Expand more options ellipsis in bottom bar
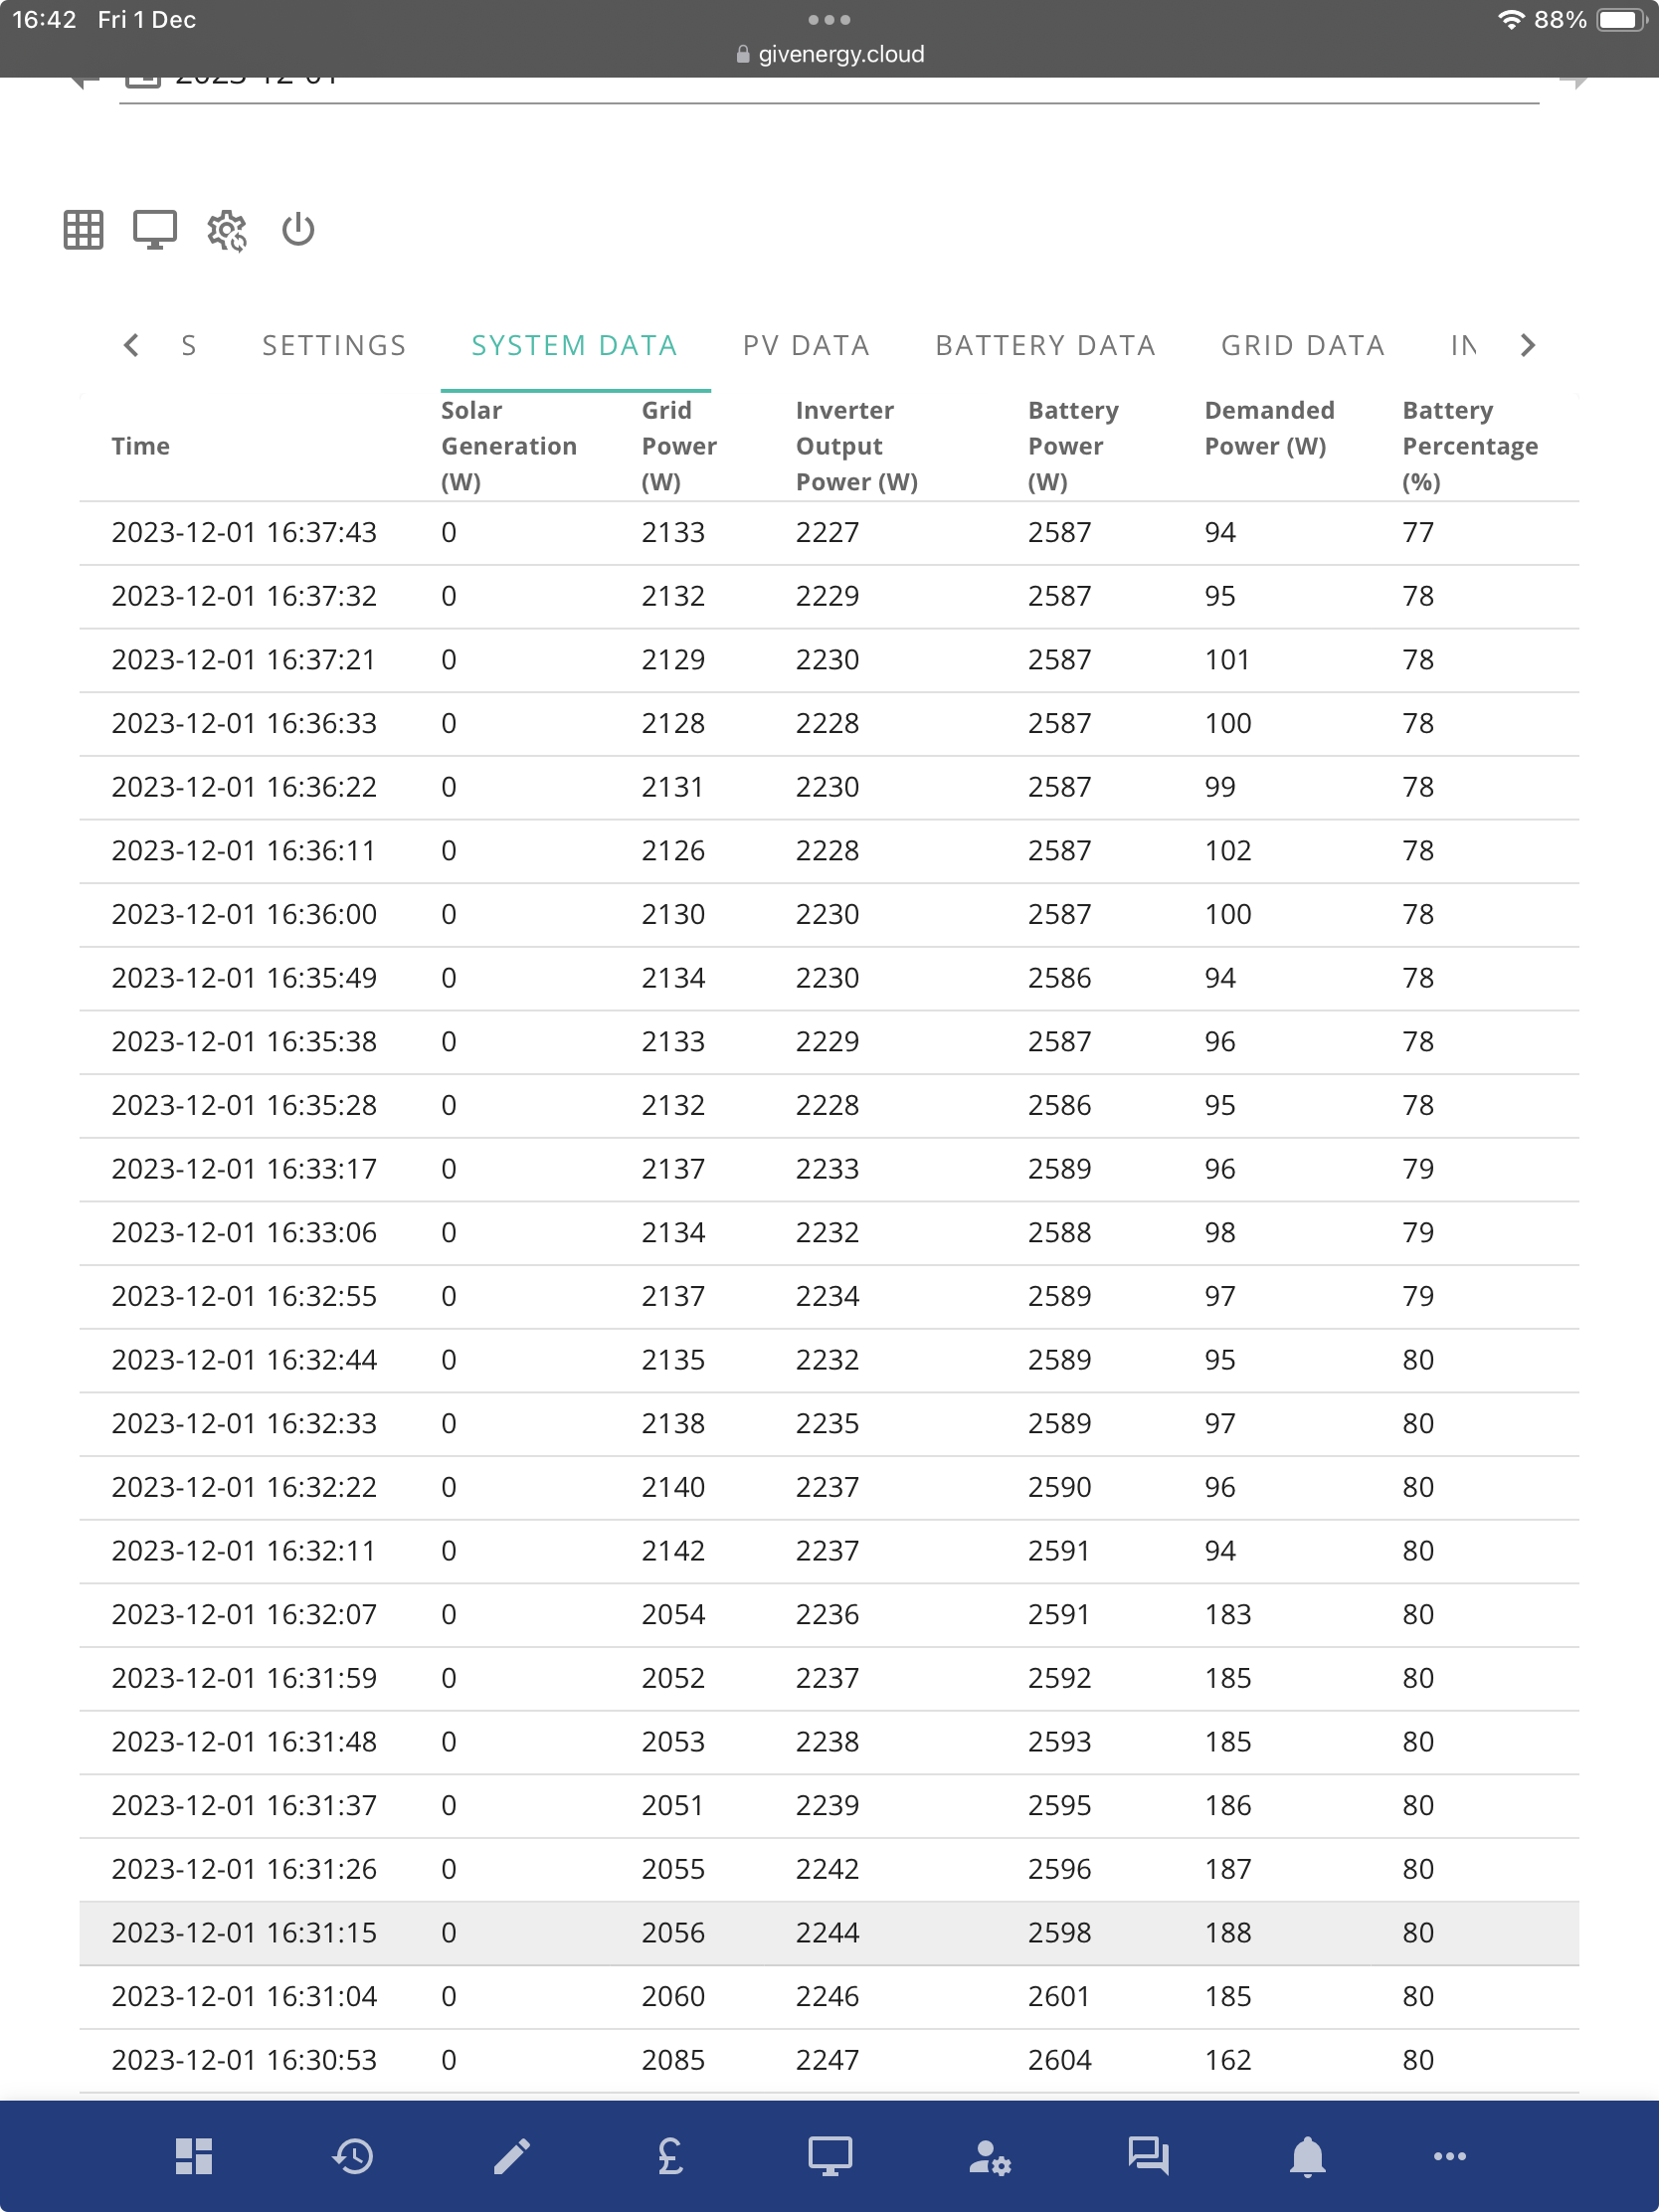 [1449, 2156]
